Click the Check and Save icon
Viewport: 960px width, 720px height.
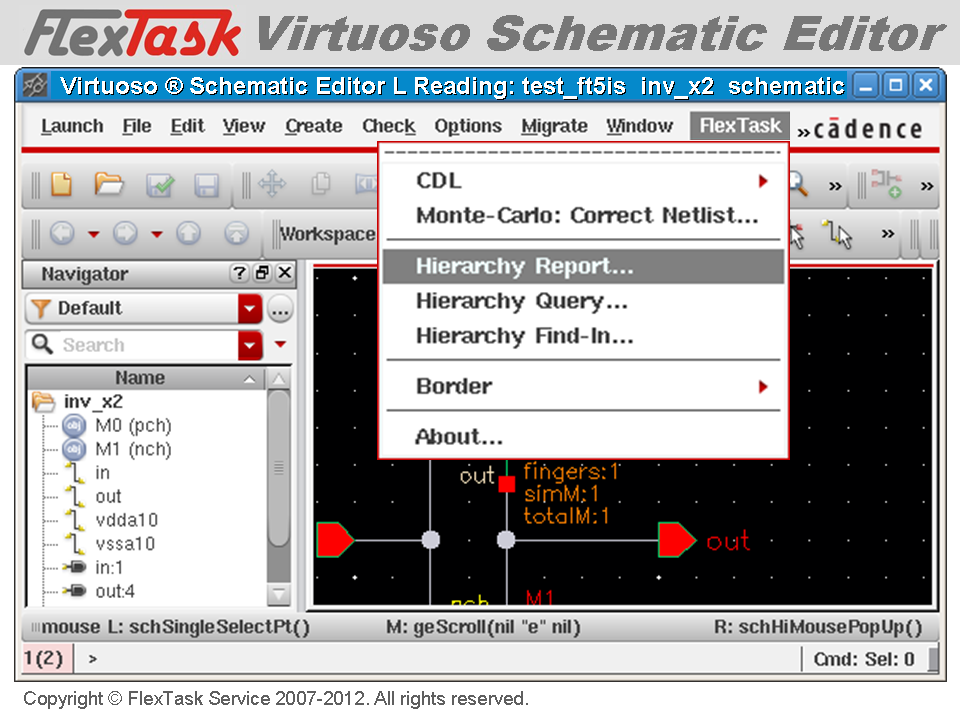(160, 184)
